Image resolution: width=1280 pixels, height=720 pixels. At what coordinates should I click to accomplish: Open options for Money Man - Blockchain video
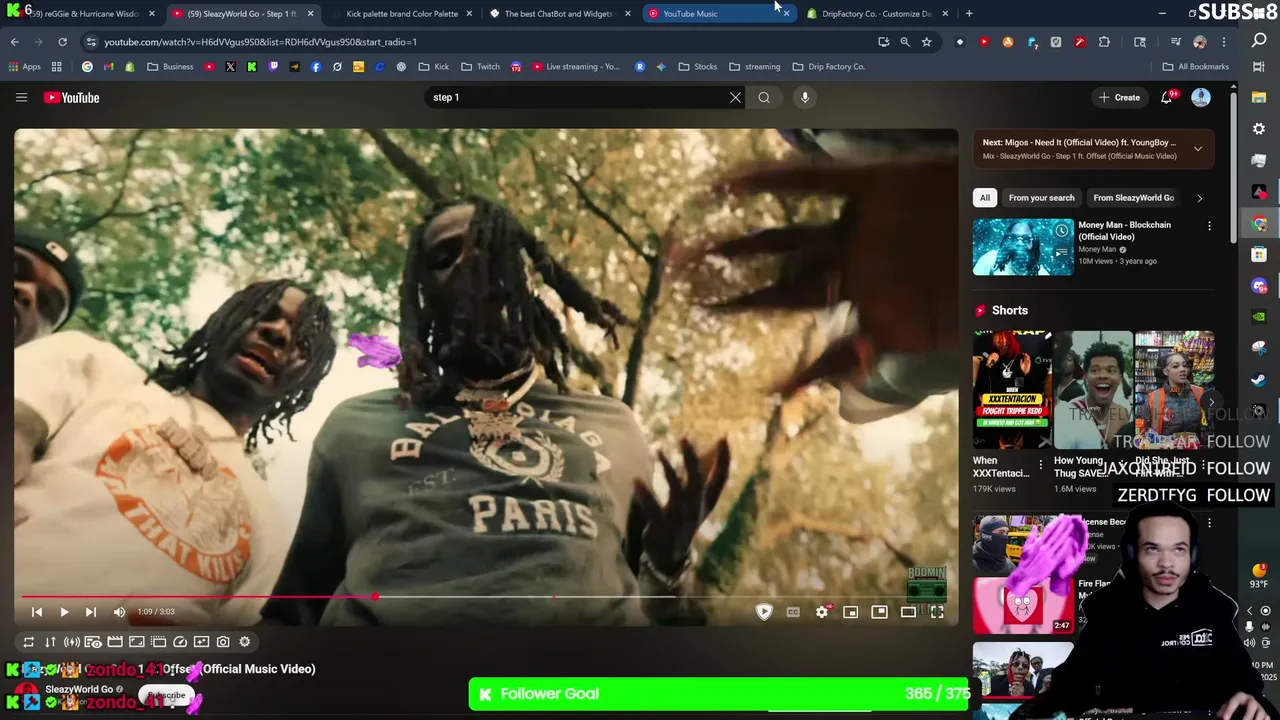[x=1209, y=226]
